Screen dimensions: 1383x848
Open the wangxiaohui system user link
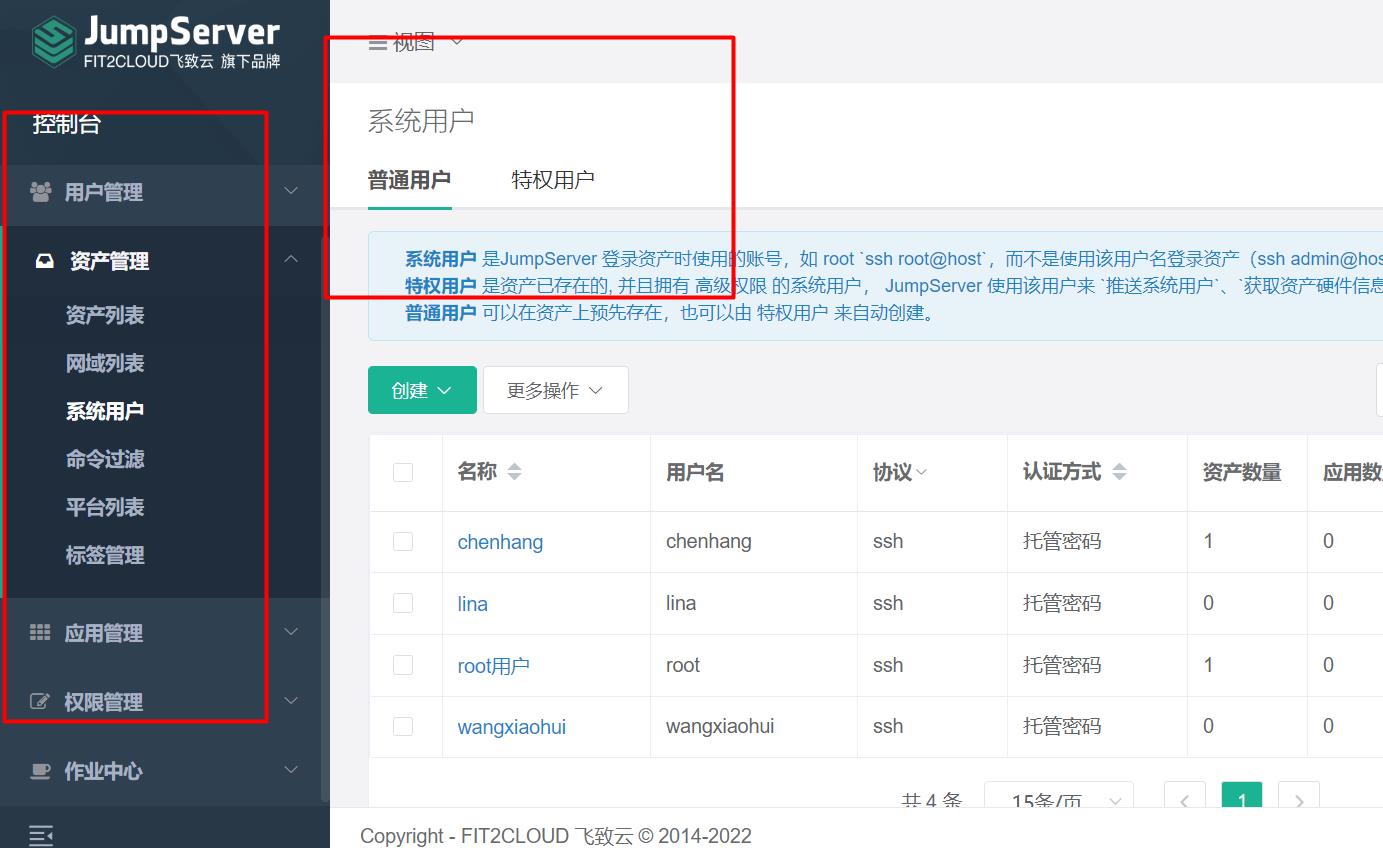(511, 728)
